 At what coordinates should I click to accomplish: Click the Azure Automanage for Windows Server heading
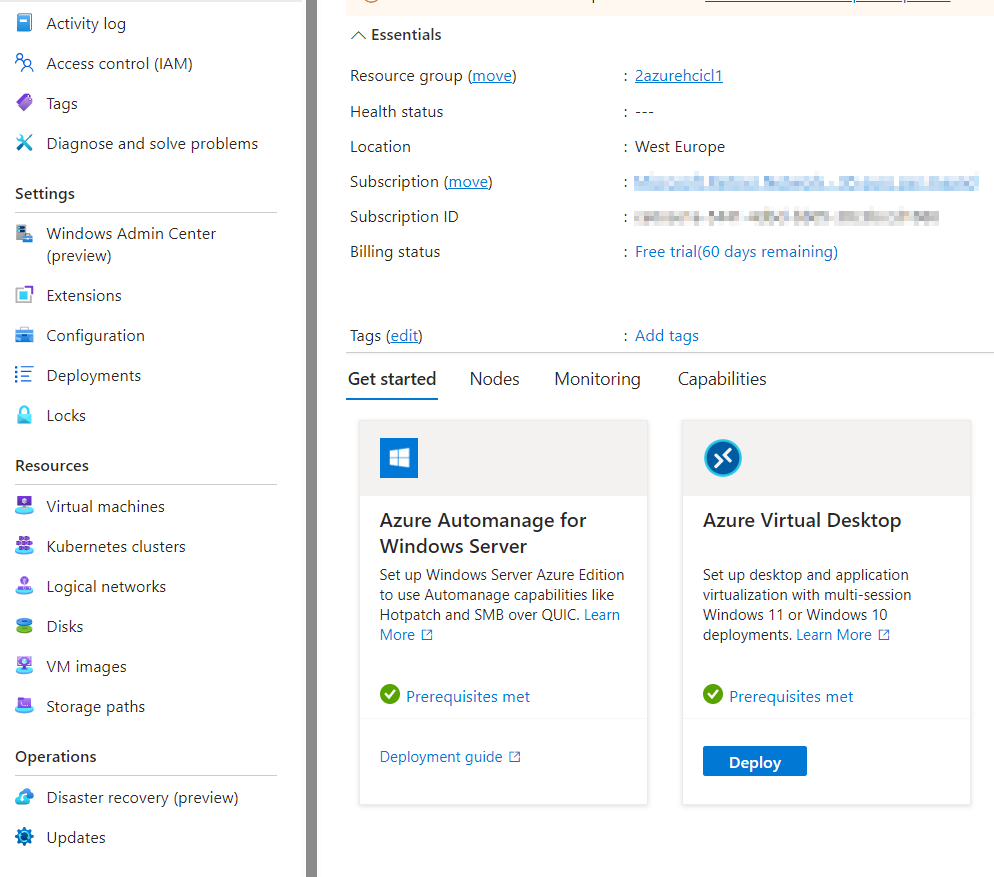click(x=482, y=533)
